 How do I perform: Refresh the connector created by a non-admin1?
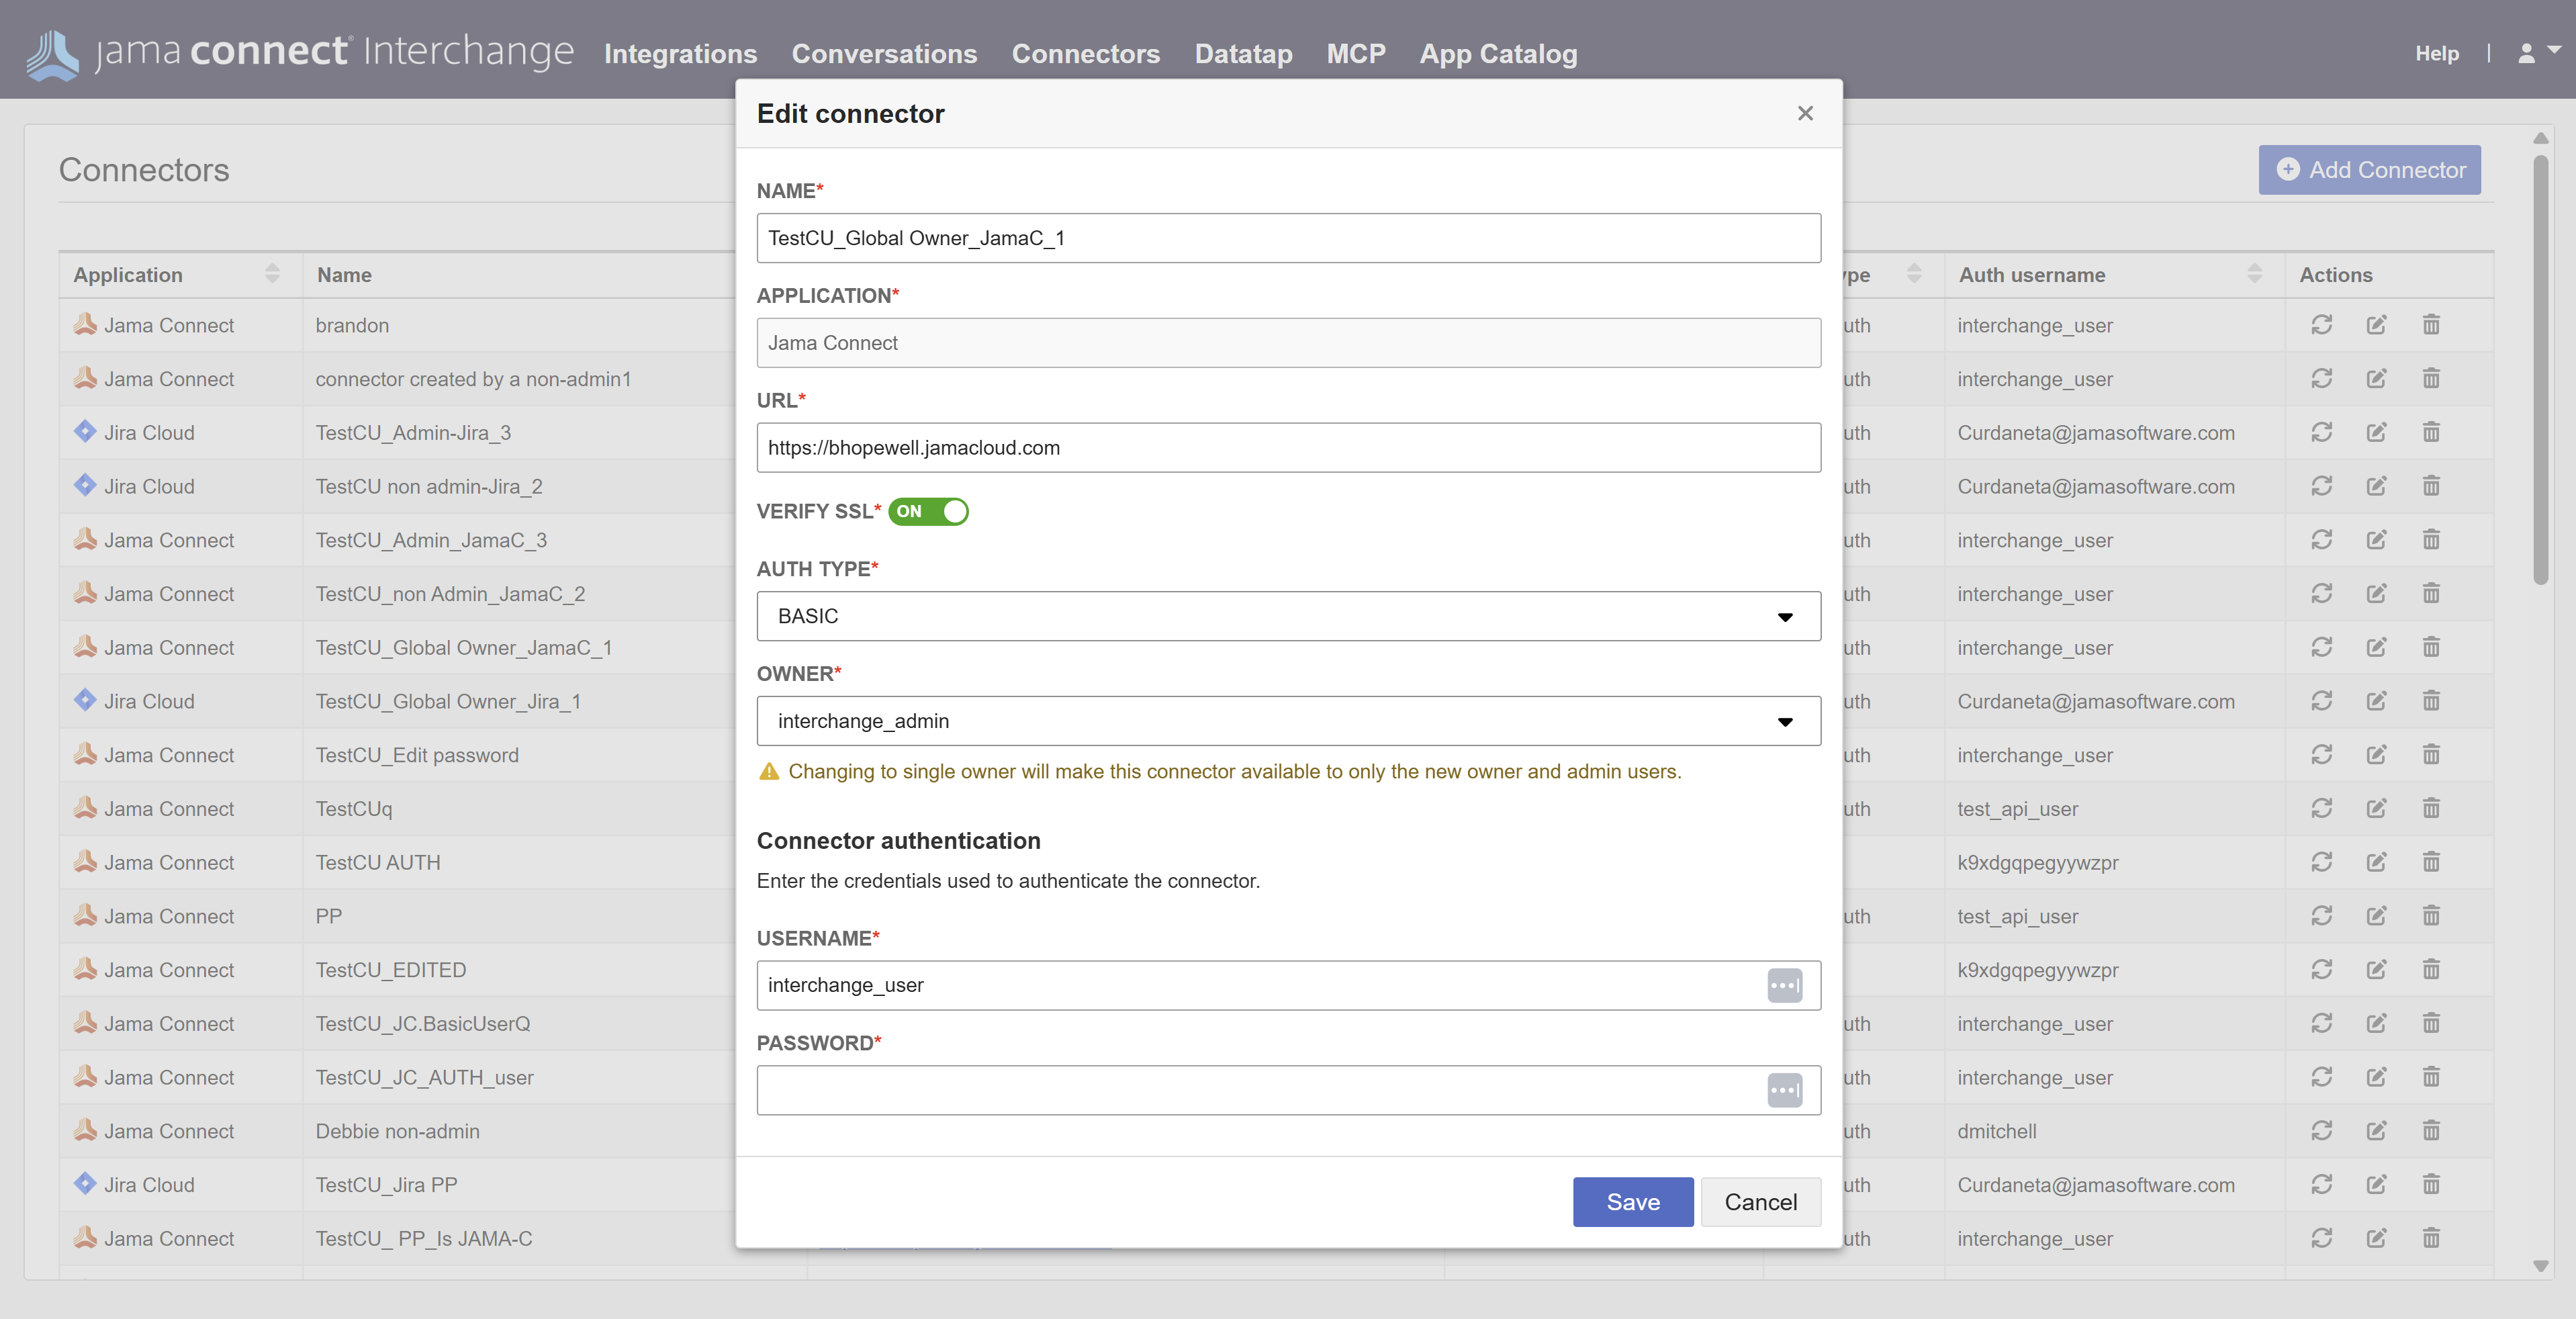point(2321,379)
